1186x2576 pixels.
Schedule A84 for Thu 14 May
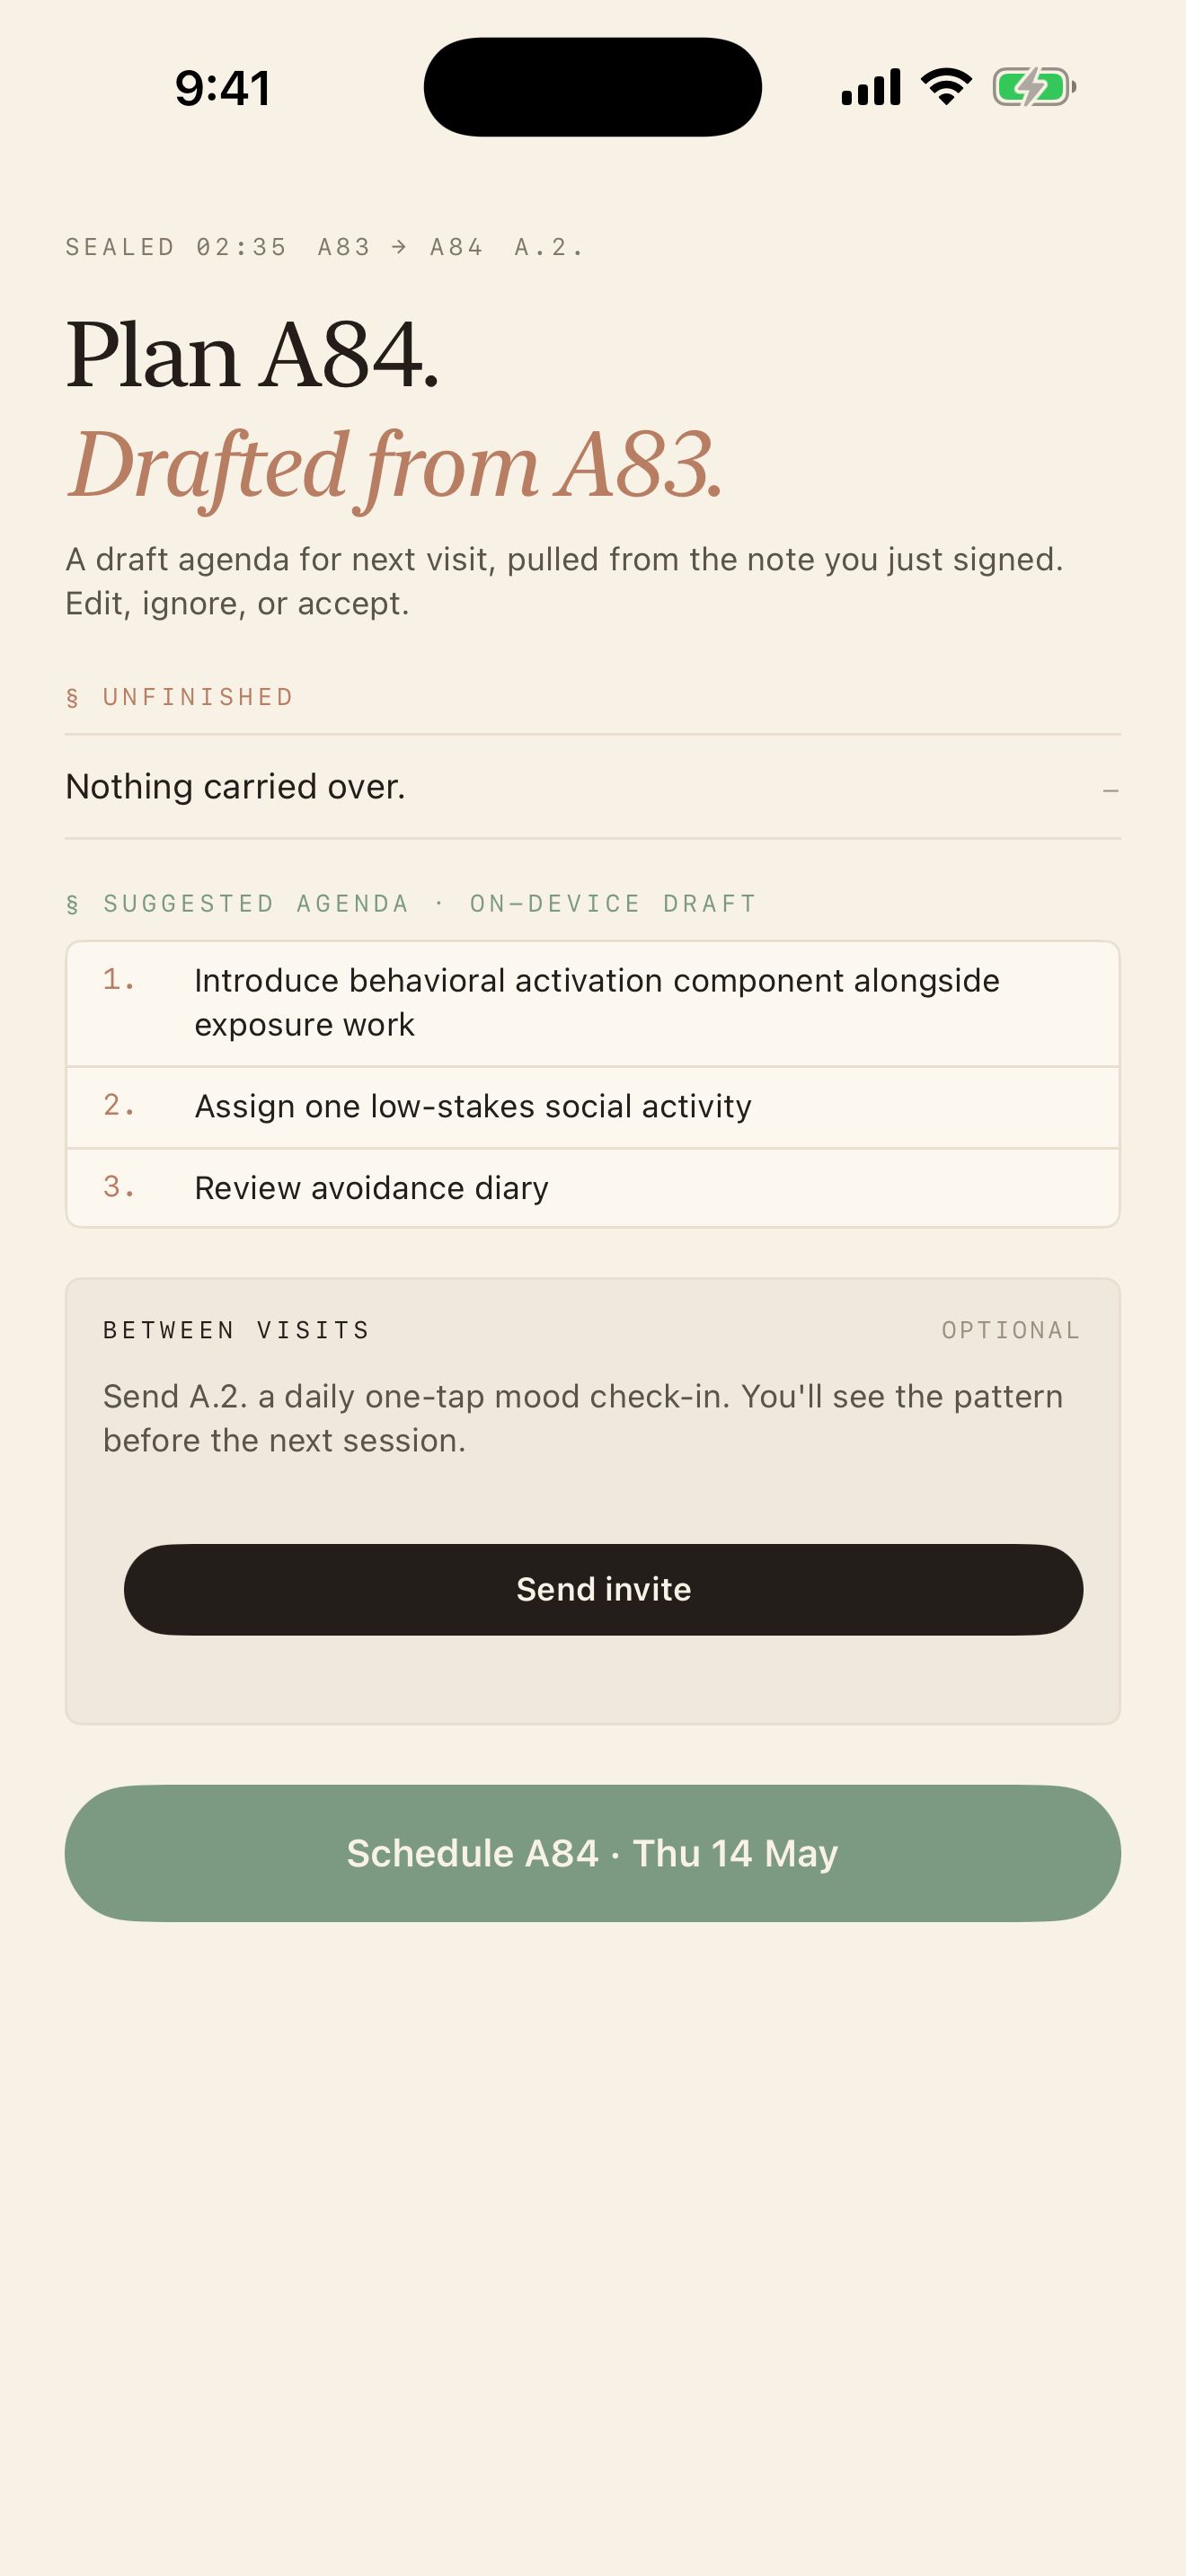pyautogui.click(x=593, y=1853)
